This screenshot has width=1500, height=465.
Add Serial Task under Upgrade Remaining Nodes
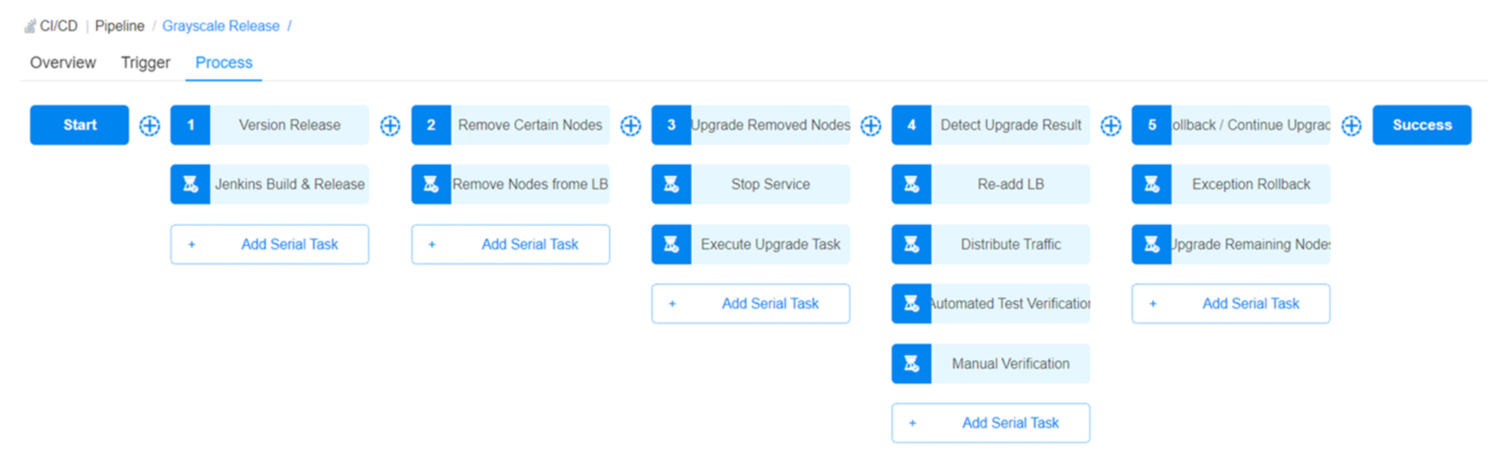[x=1231, y=304]
